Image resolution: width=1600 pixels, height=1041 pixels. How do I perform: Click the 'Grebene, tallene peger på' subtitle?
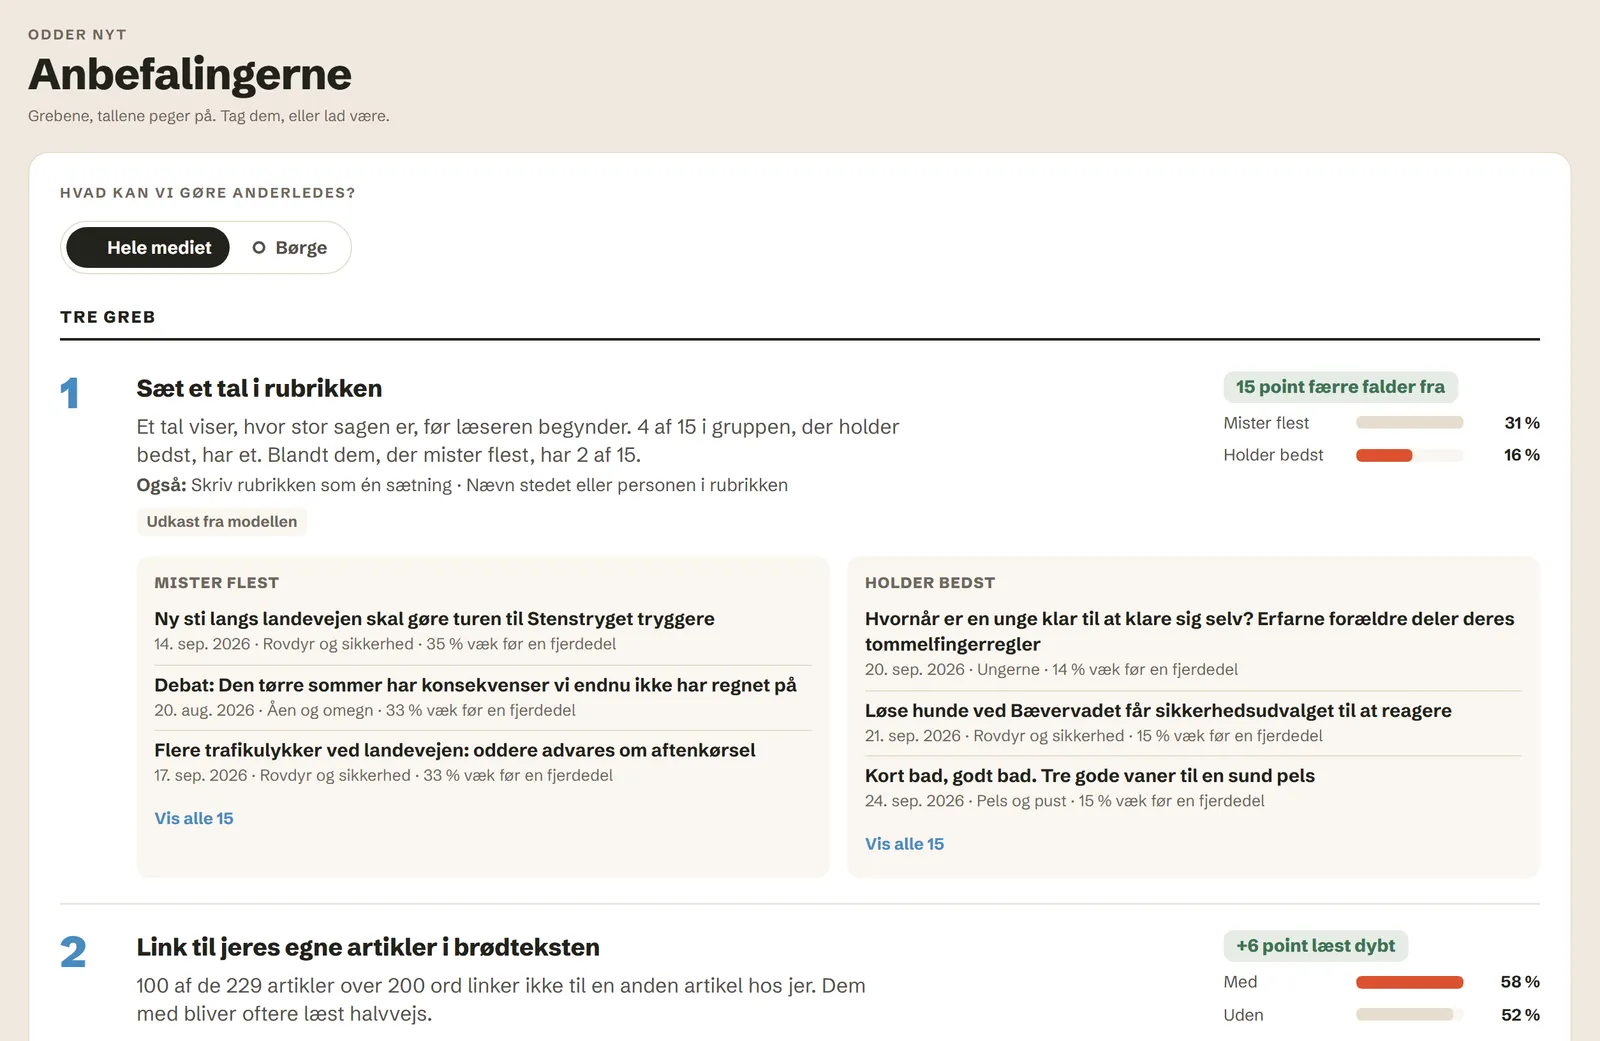(x=209, y=116)
